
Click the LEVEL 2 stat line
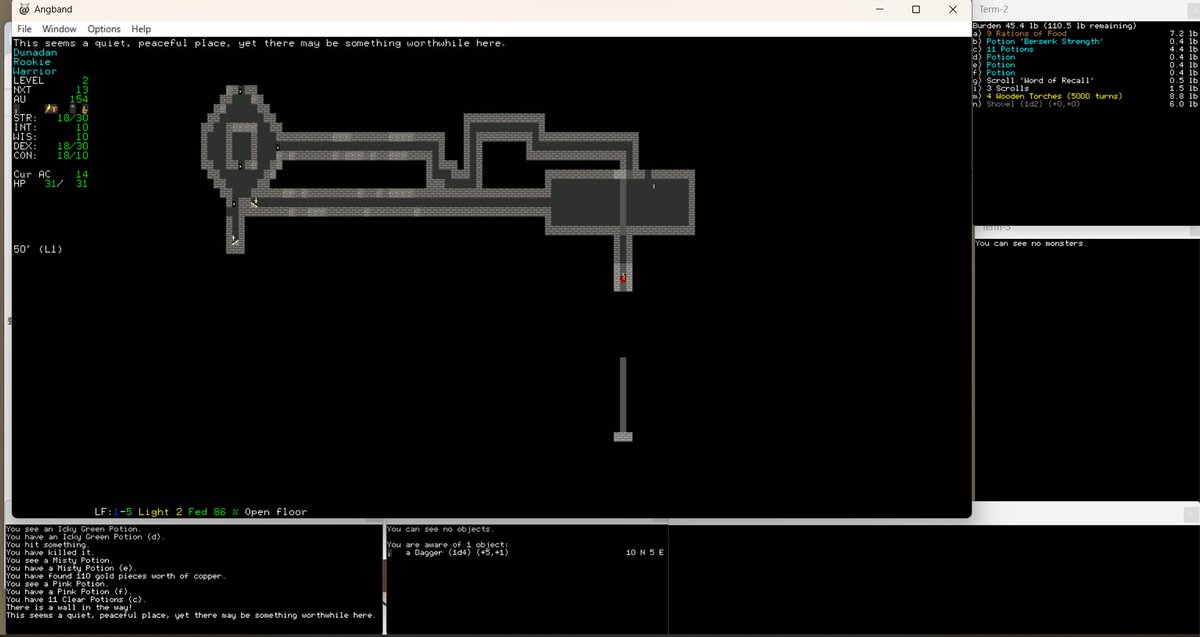51,81
